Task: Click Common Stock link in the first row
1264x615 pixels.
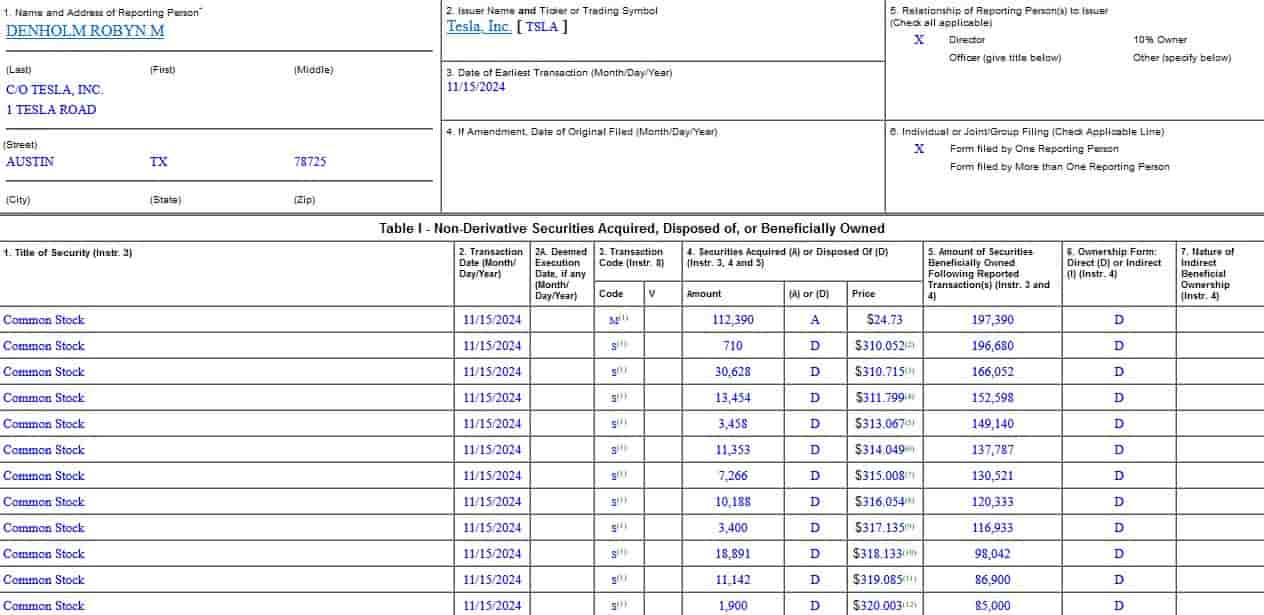Action: (x=44, y=319)
